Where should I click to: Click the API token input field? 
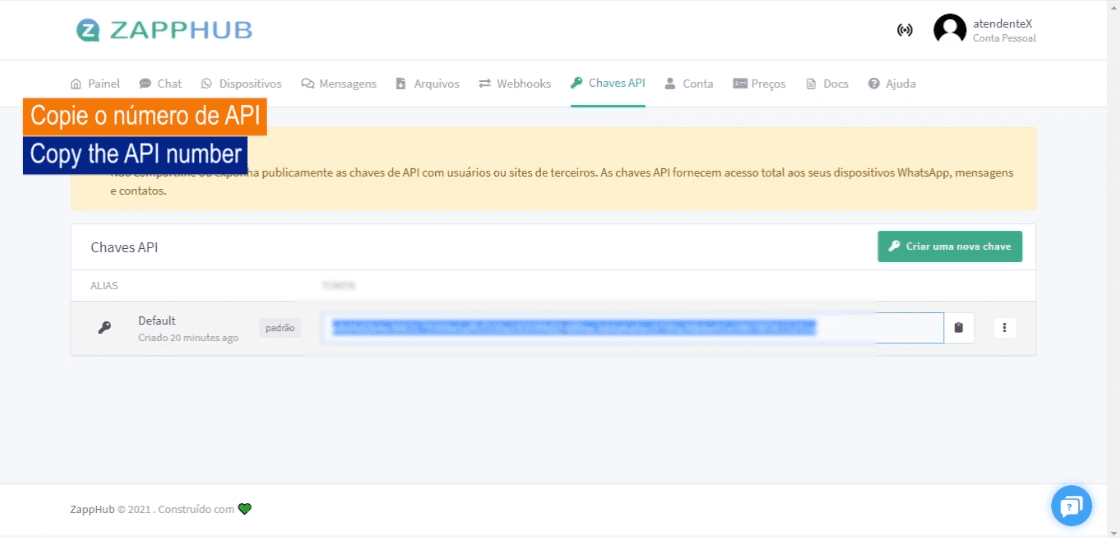pyautogui.click(x=632, y=328)
